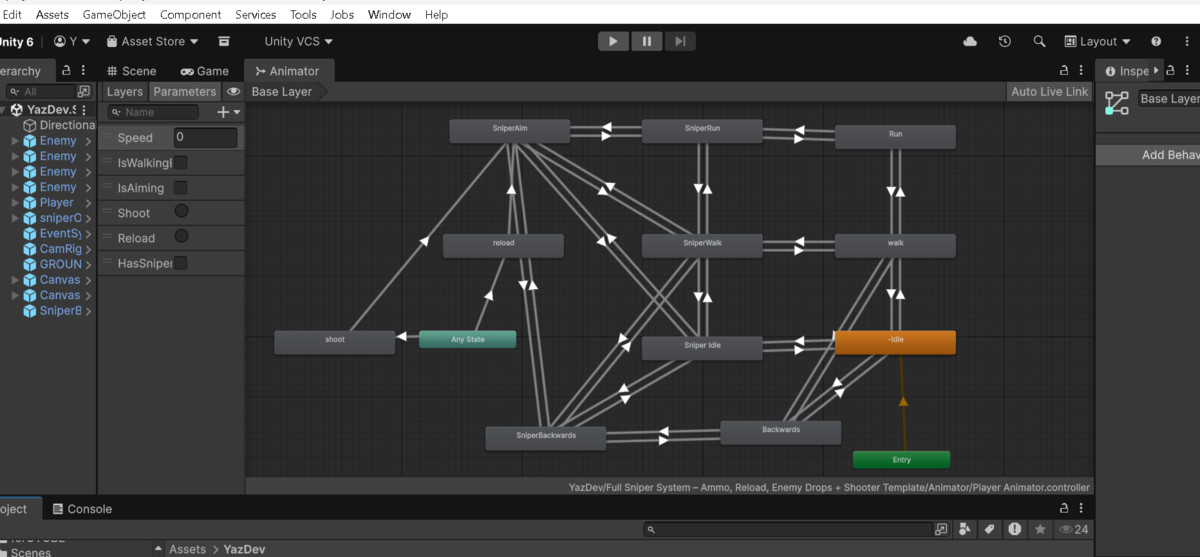Image resolution: width=1200 pixels, height=557 pixels.
Task: Click the Add Behaviour button
Action: point(1148,155)
